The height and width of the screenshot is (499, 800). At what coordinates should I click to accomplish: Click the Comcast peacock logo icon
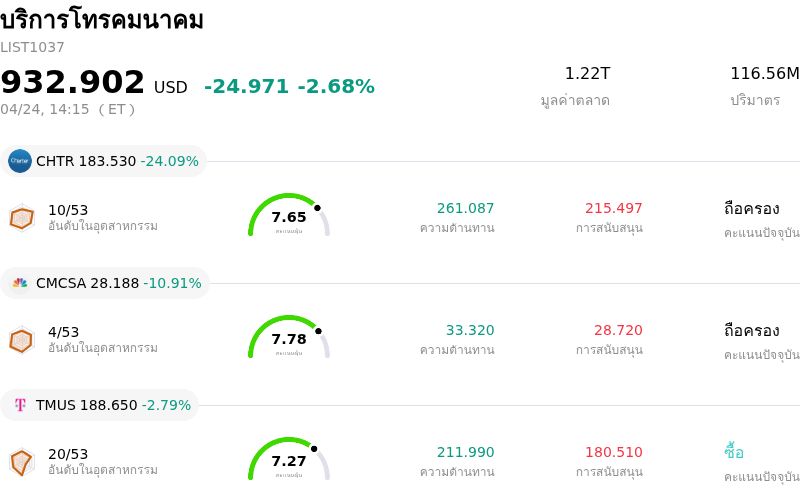coord(20,283)
